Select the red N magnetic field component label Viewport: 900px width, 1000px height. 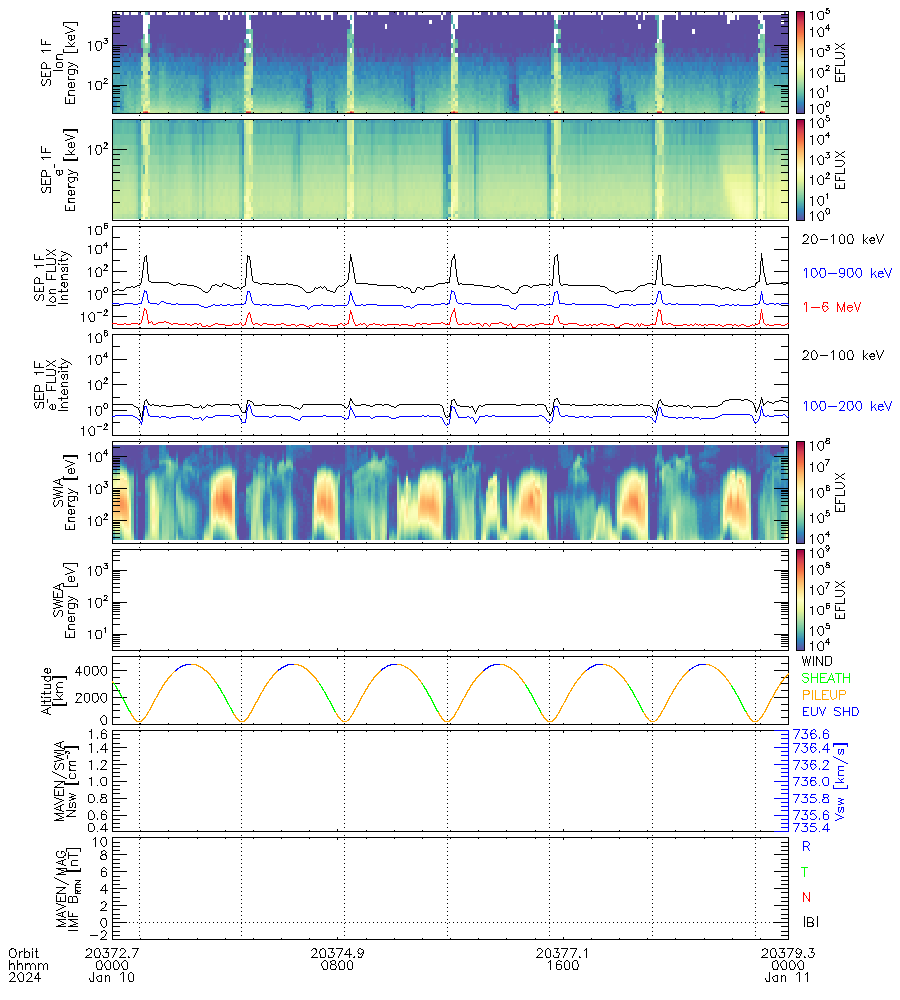coord(806,897)
